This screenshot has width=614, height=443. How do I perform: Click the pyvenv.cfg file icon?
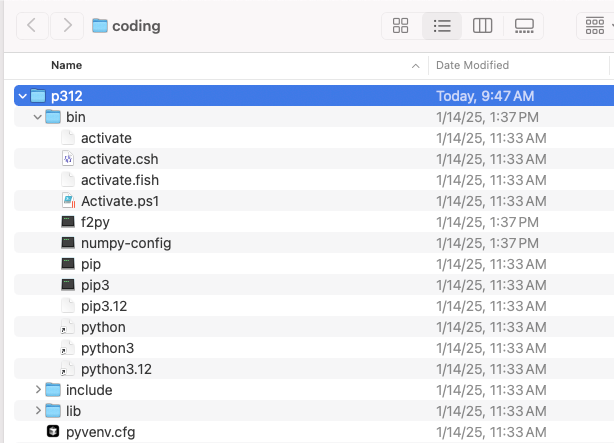53,431
